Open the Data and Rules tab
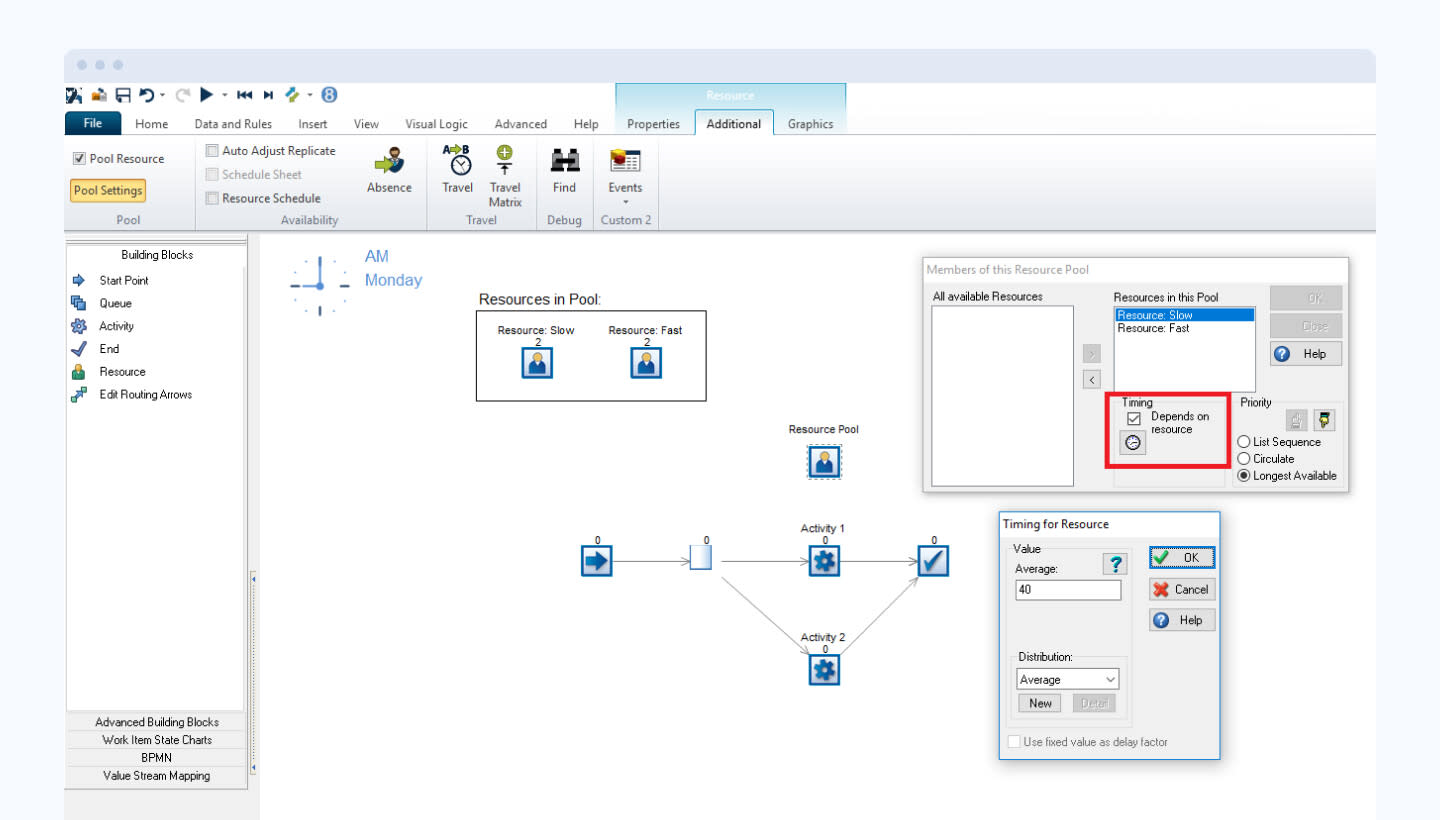Screen dimensions: 1440x820 tap(233, 124)
